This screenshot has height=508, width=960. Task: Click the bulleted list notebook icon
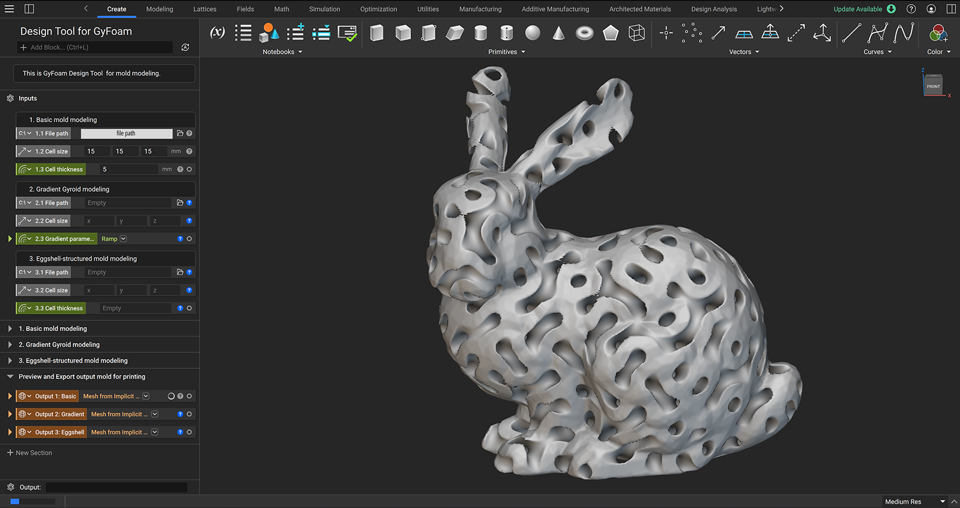tap(243, 33)
